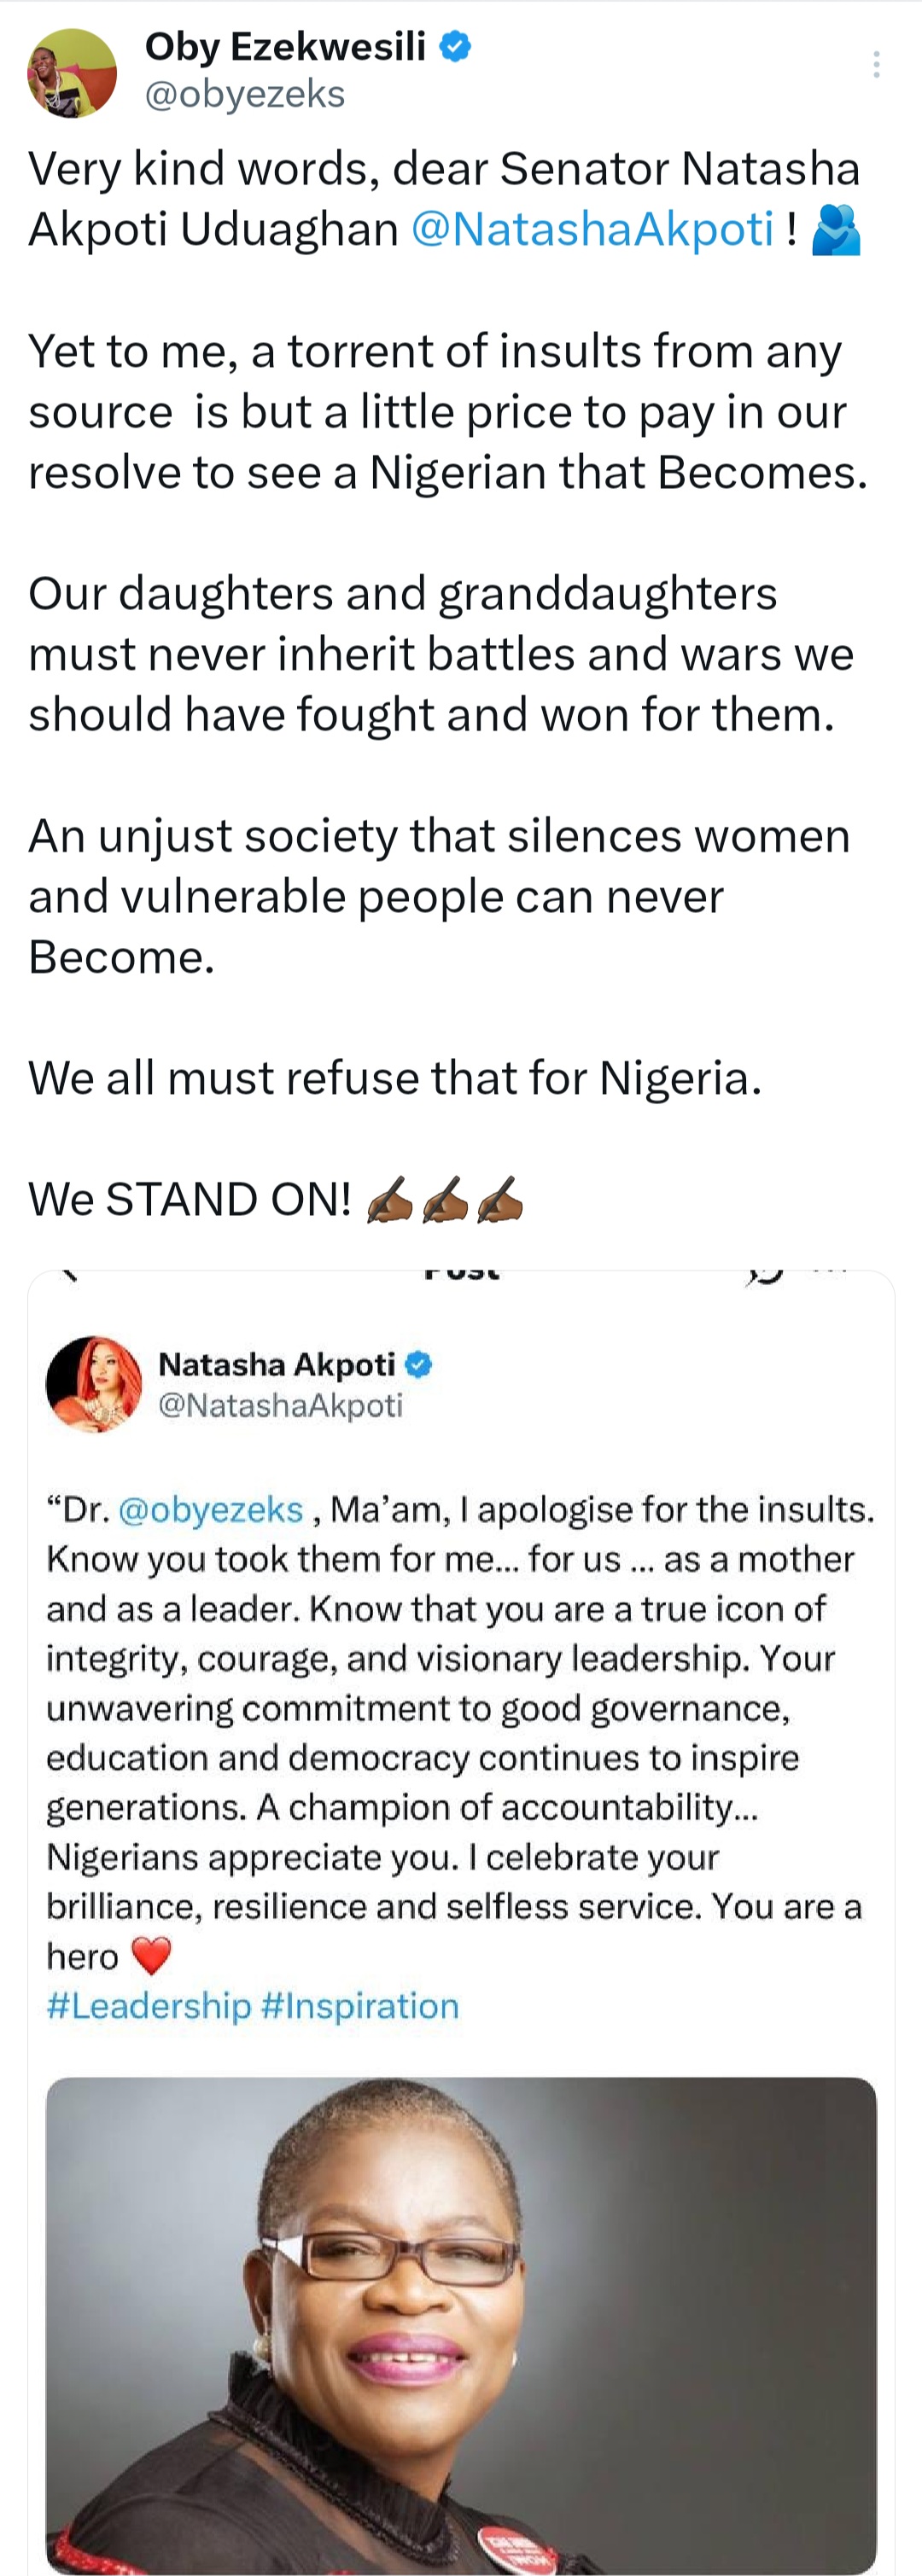Open the #Leadership hashtag
Viewport: 922px width, 2576px height.
[x=148, y=2006]
